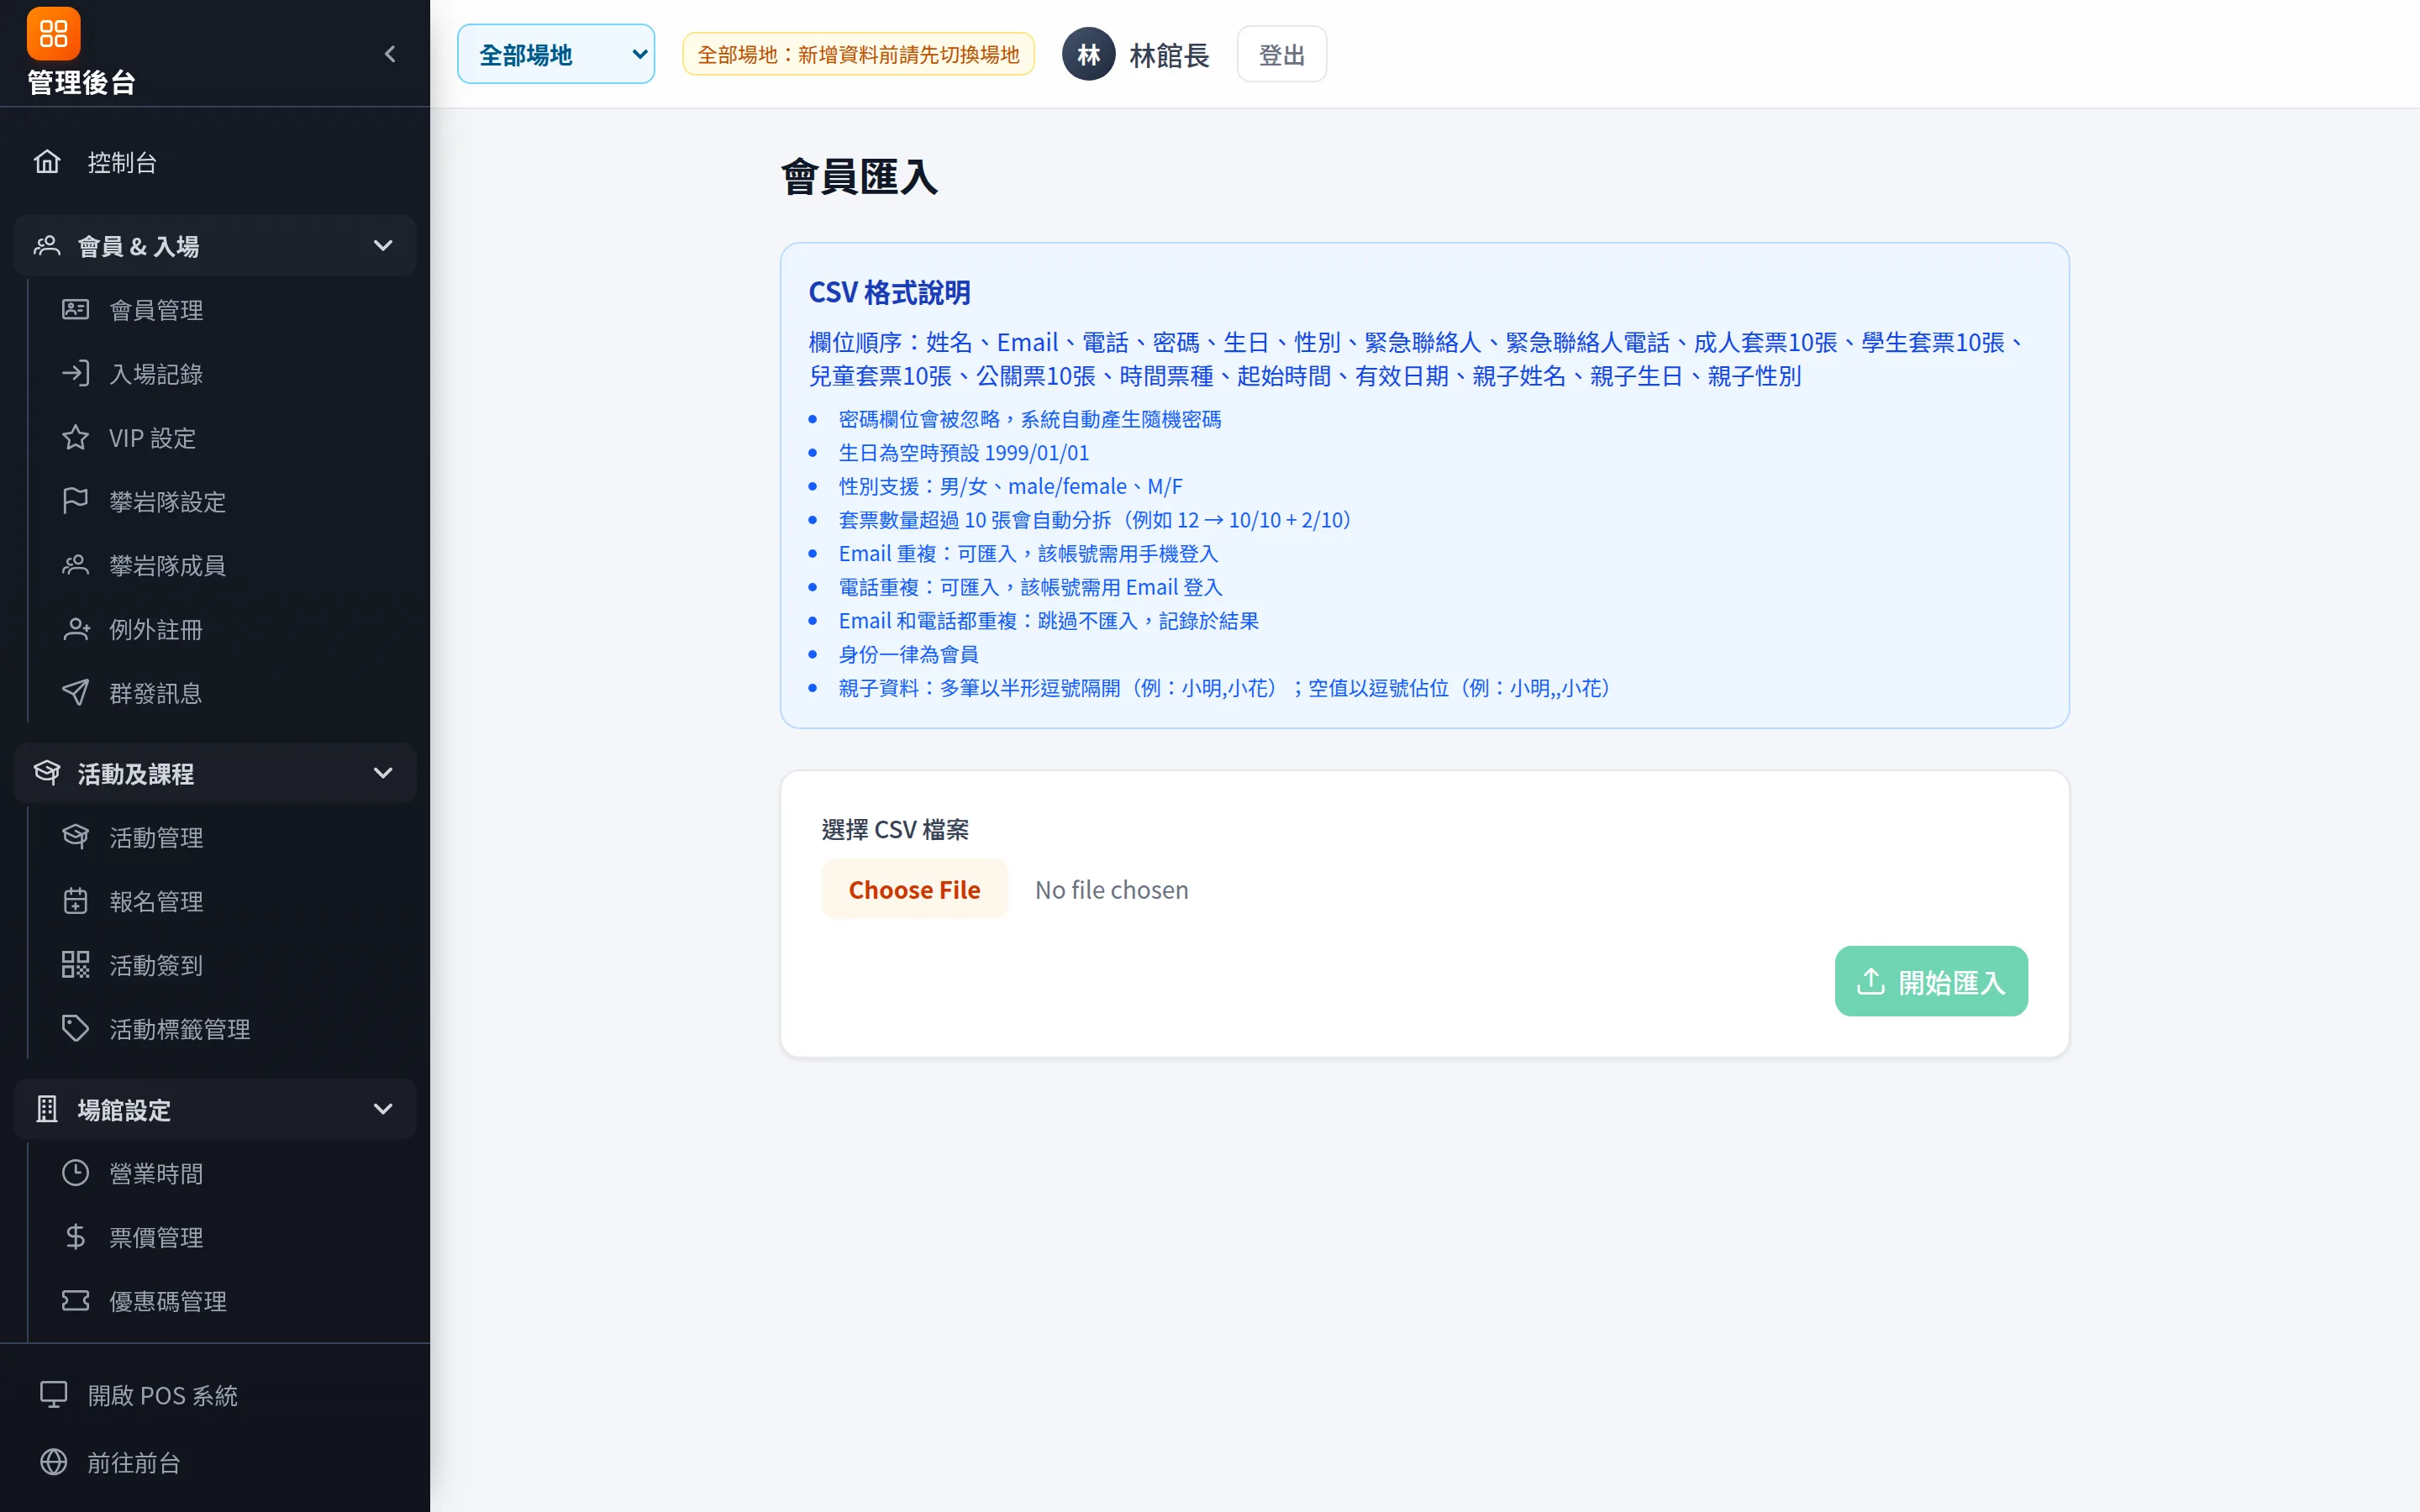Click the 林館長 username text
Viewport: 2420px width, 1512px height.
tap(1169, 55)
